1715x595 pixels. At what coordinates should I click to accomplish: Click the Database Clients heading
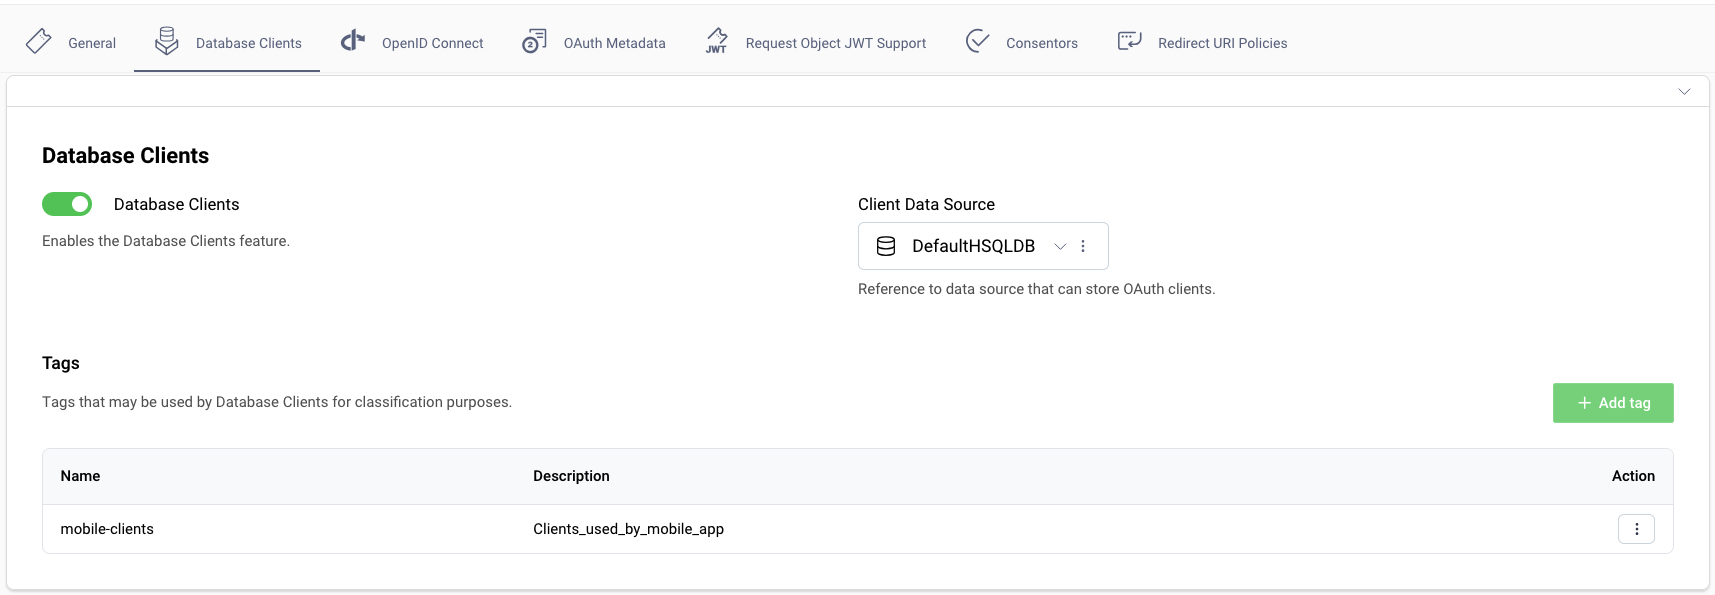(x=125, y=155)
